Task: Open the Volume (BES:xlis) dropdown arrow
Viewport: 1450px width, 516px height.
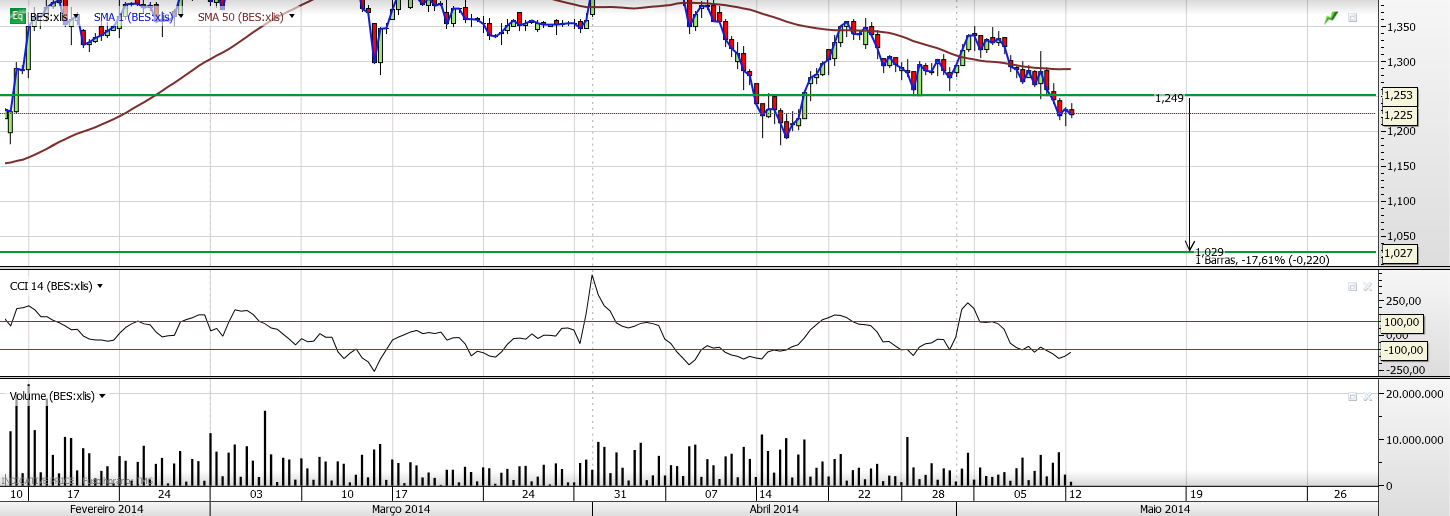Action: tap(102, 396)
